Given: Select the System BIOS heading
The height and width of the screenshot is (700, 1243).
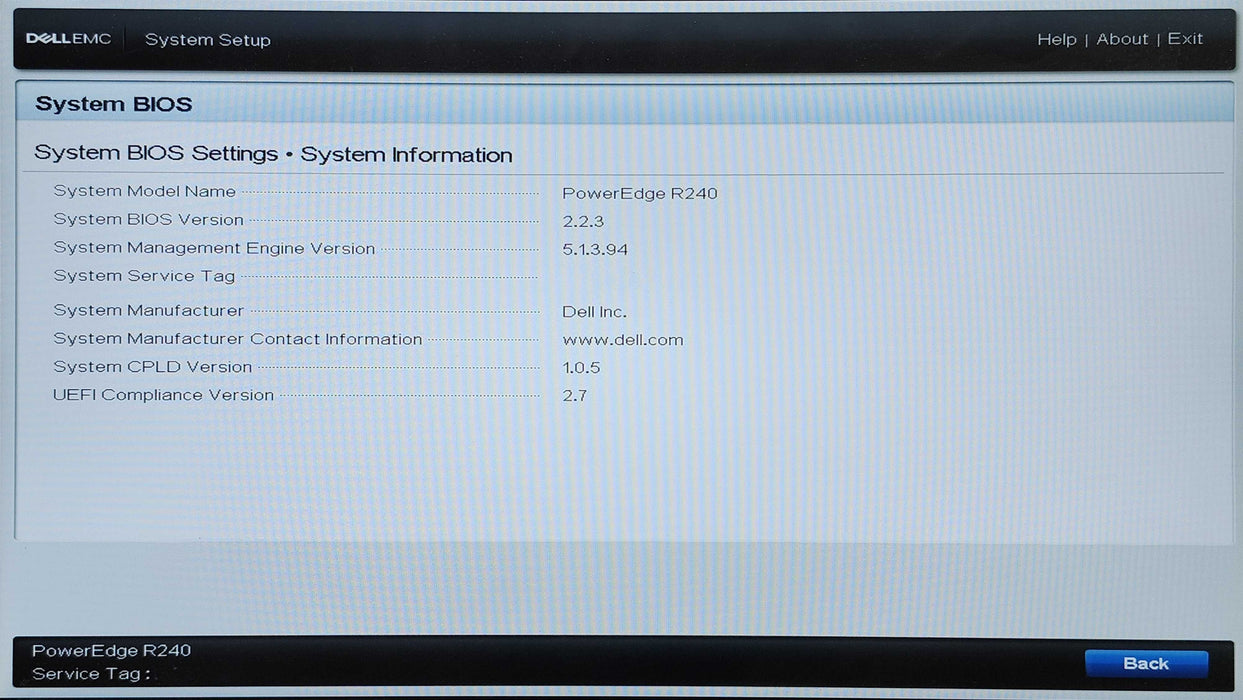Looking at the screenshot, I should [x=114, y=104].
